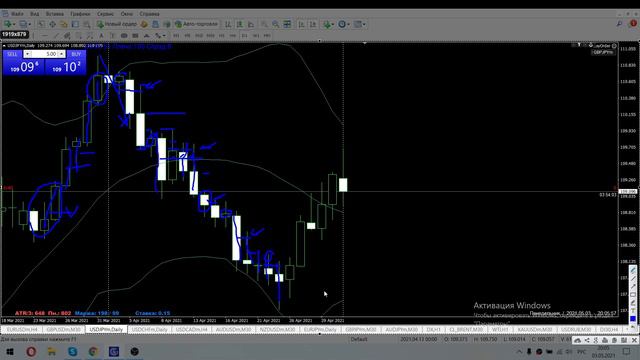Open the Periods clock icon
This screenshot has height=360, width=640.
(342, 24)
